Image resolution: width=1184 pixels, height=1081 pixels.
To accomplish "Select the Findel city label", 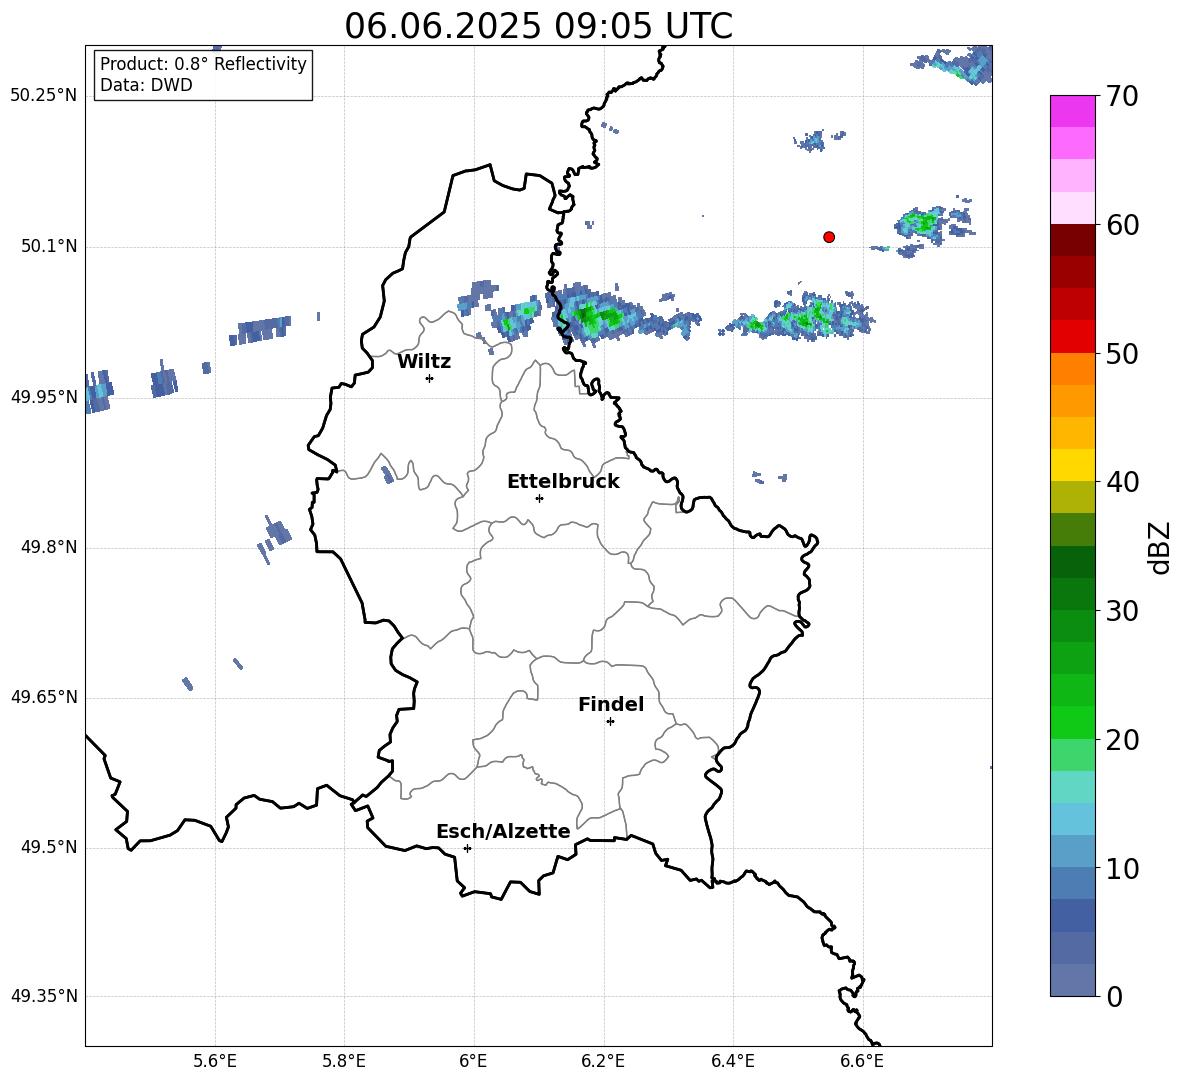I will (x=611, y=704).
